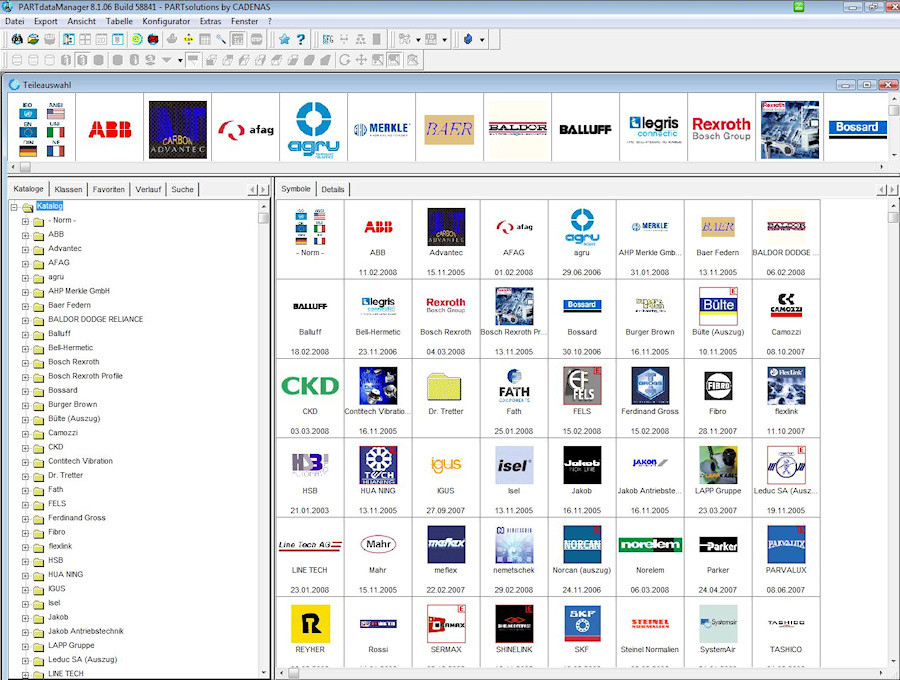Click the red toolbar icon
This screenshot has height=680, width=900.
[153, 39]
